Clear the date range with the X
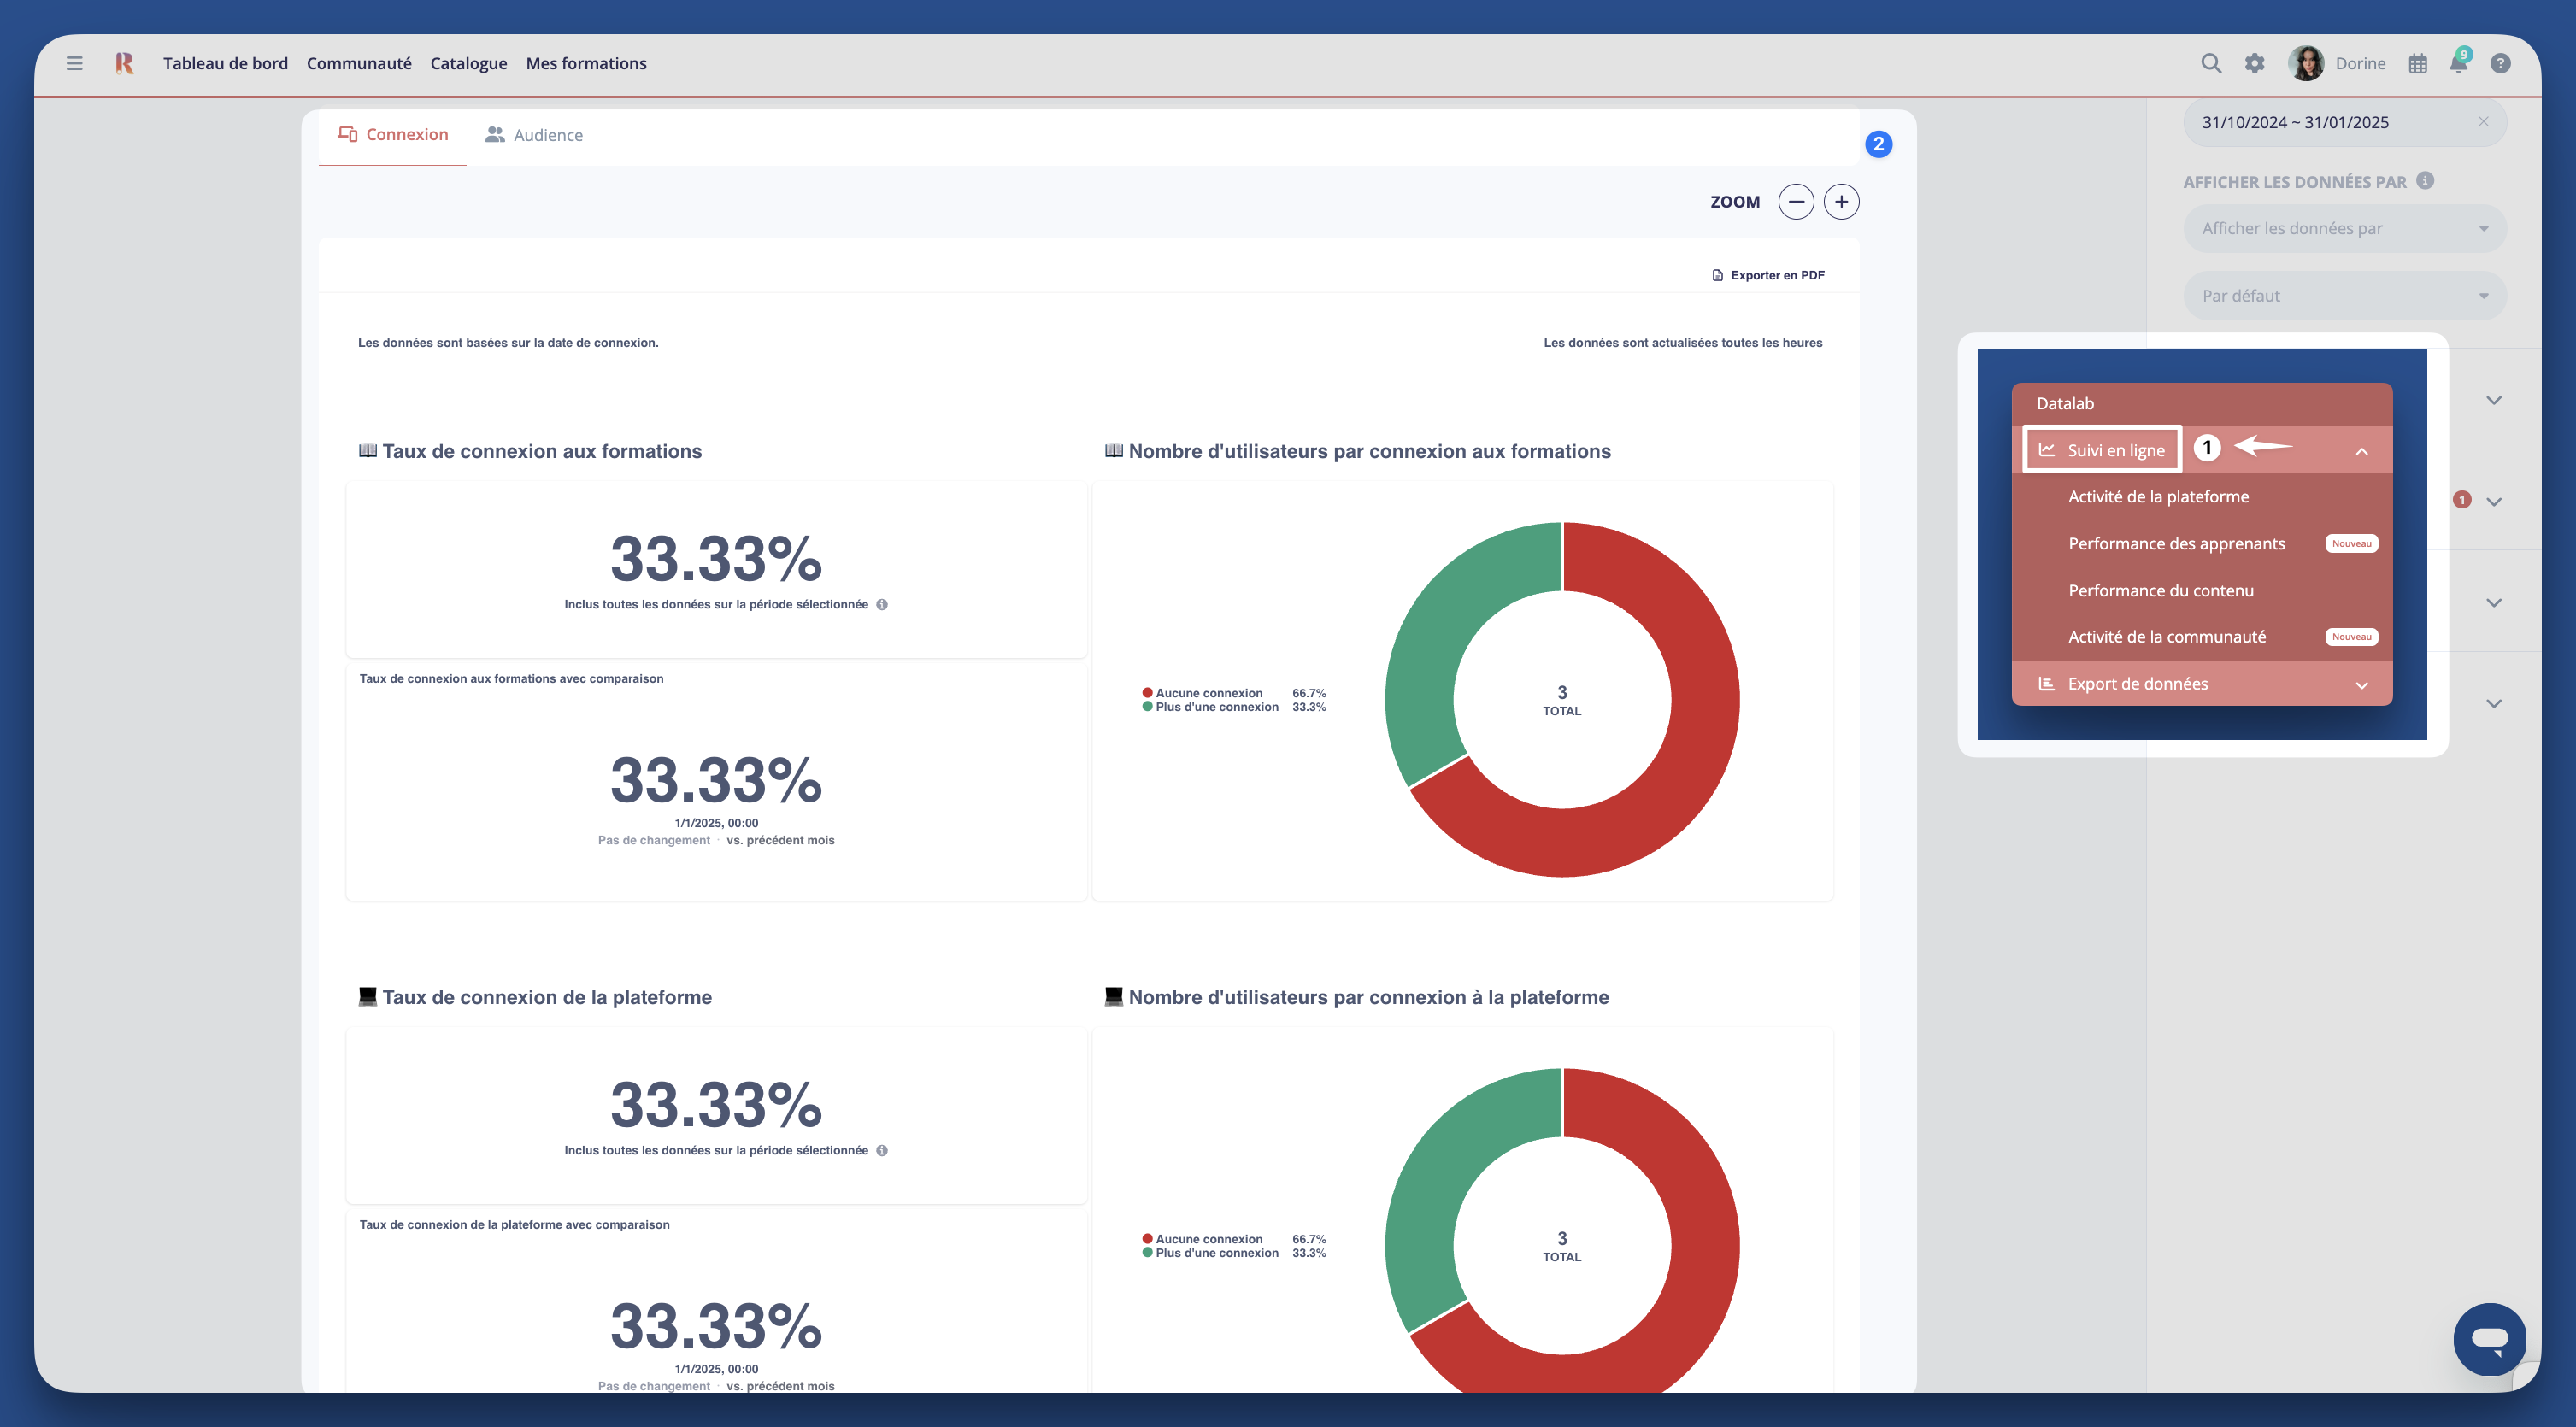 click(2483, 121)
